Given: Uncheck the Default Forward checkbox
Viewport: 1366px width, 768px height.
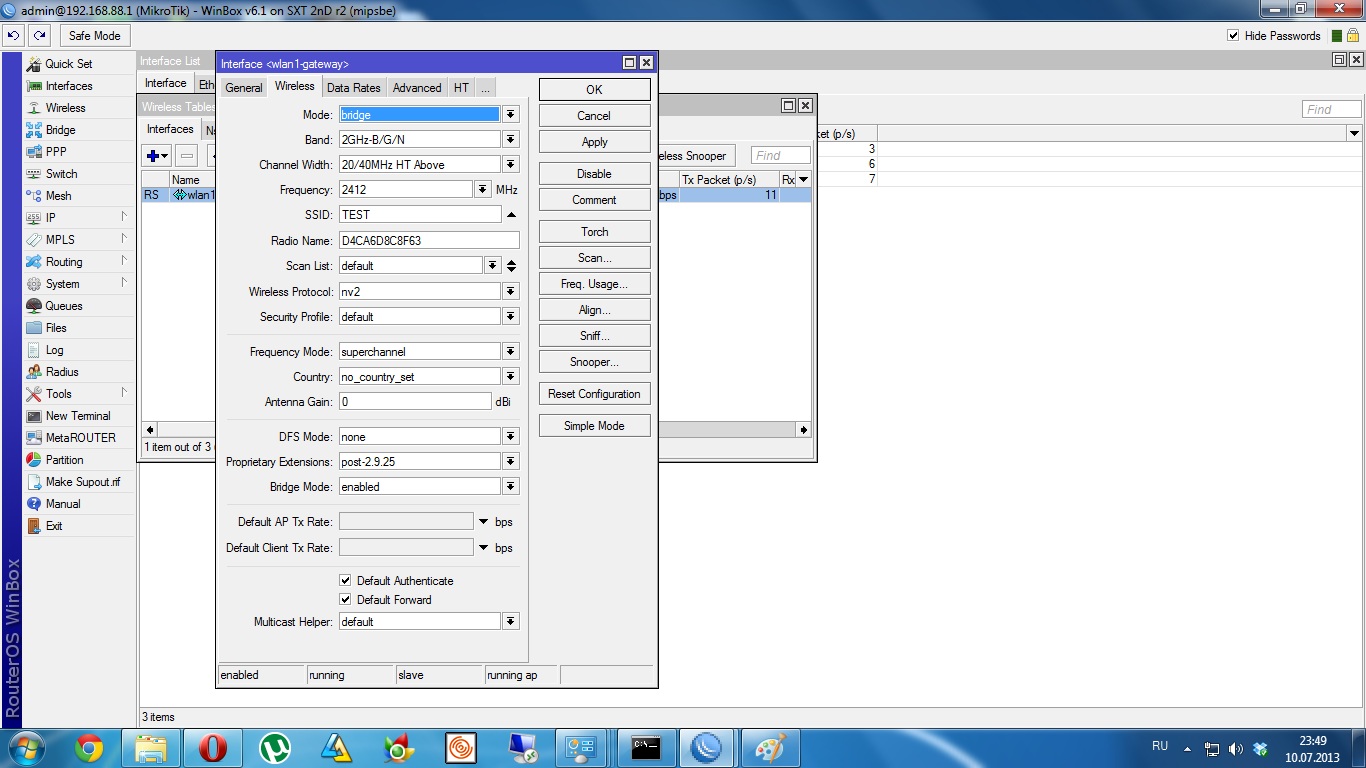Looking at the screenshot, I should (345, 600).
